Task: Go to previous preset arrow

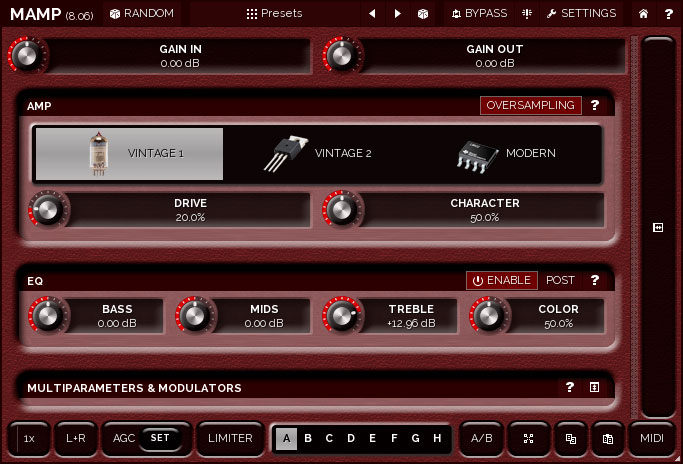Action: click(372, 14)
